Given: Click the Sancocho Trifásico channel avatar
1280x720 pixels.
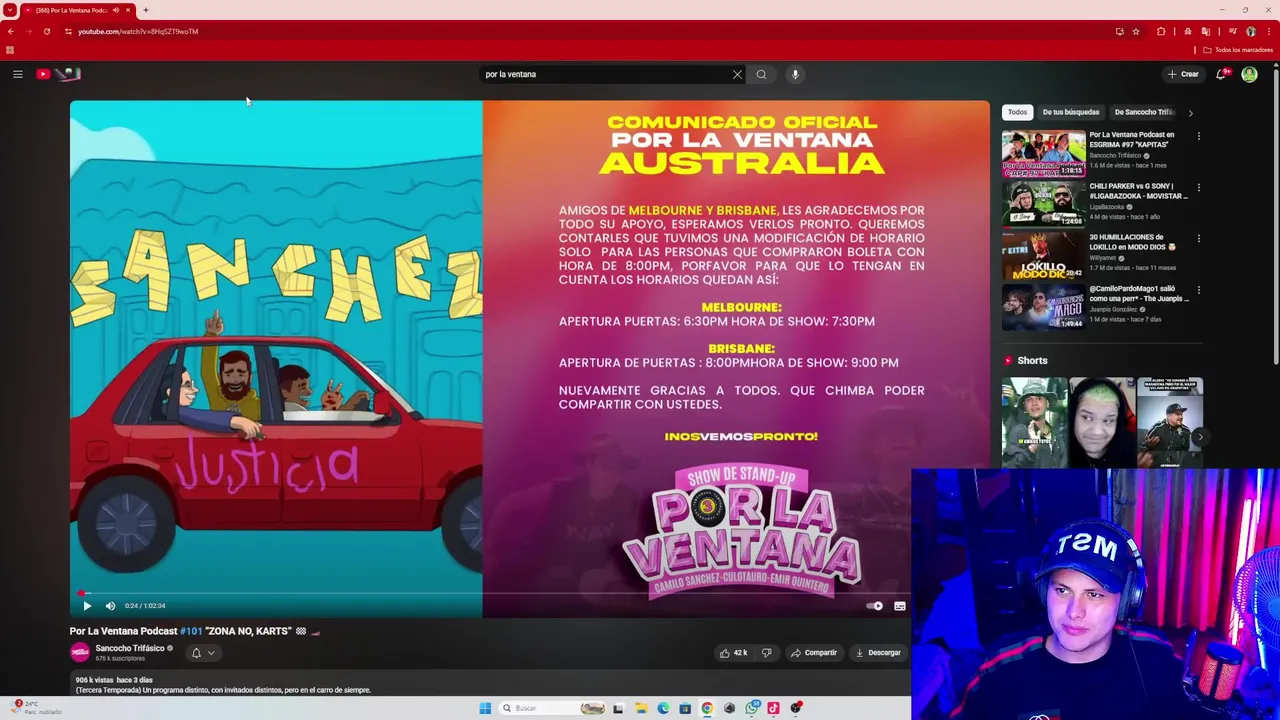Looking at the screenshot, I should click(x=80, y=653).
